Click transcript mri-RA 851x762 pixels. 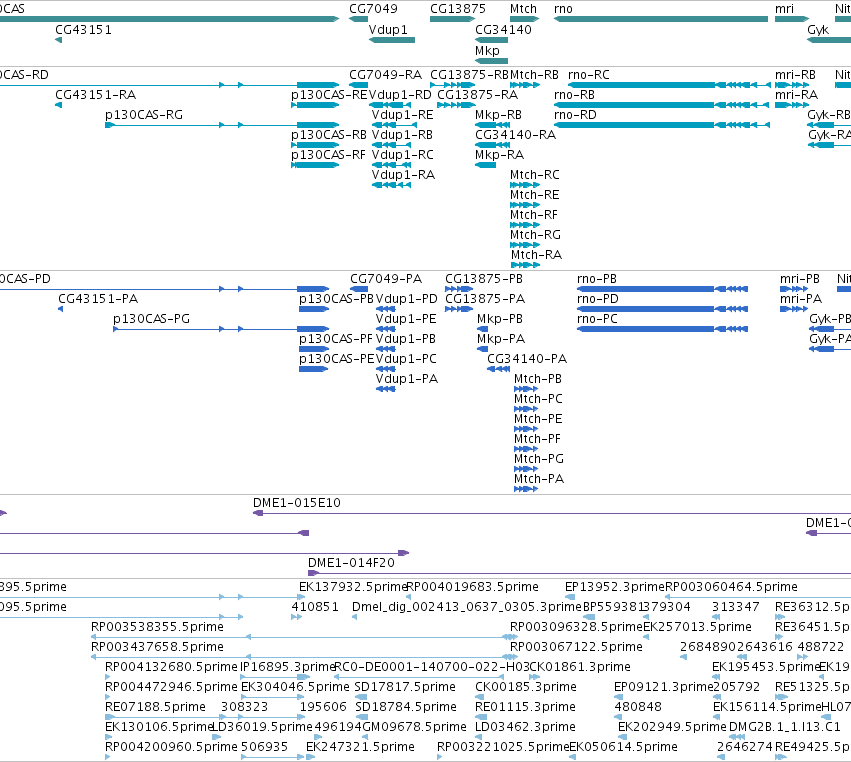point(792,105)
